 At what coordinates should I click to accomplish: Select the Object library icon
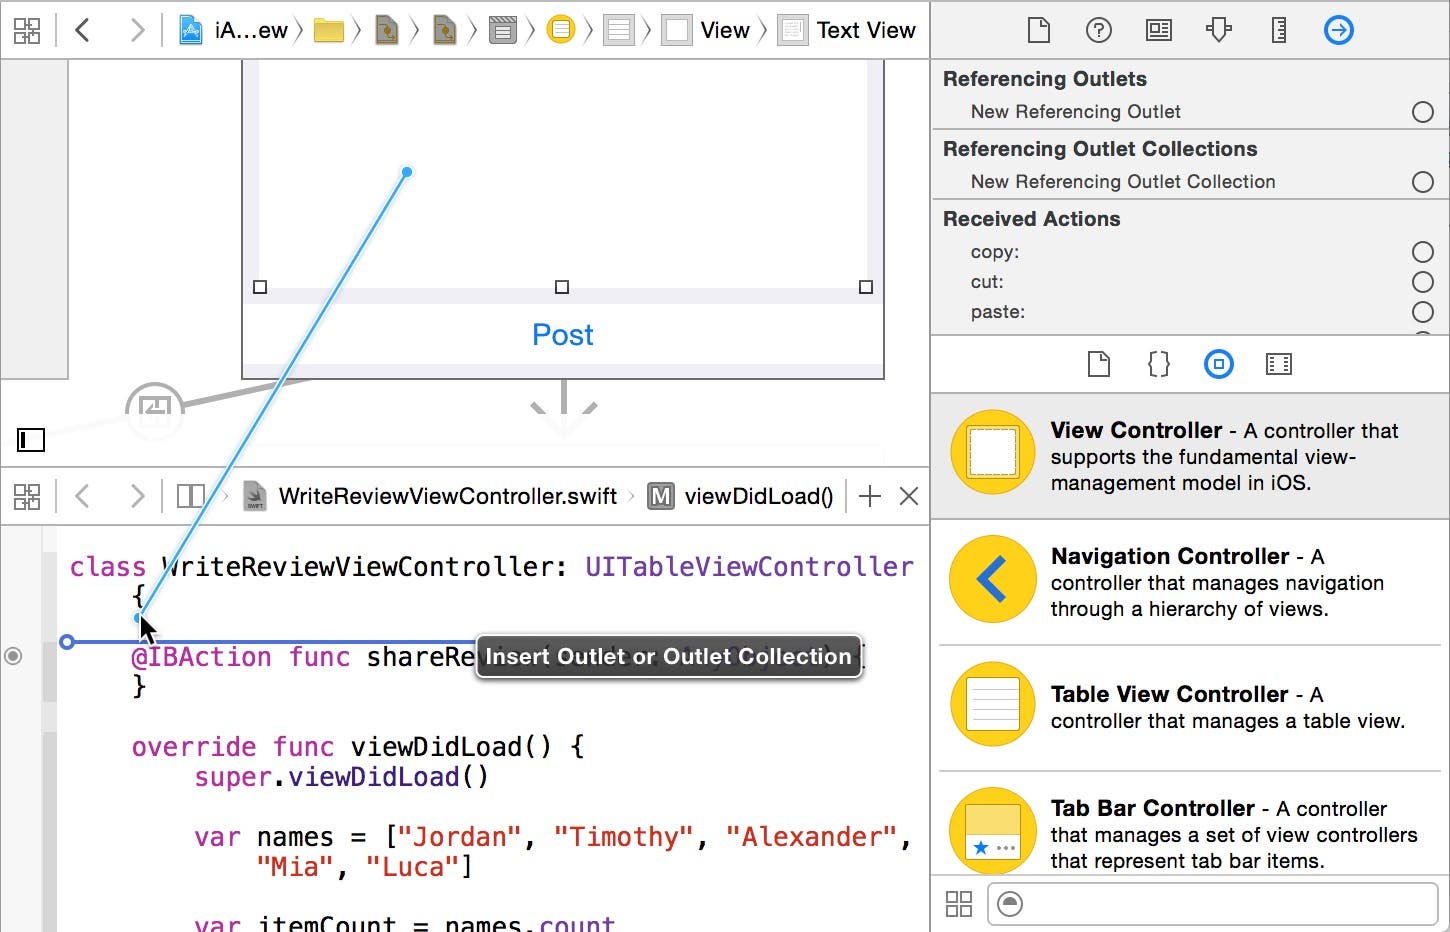coord(1218,364)
